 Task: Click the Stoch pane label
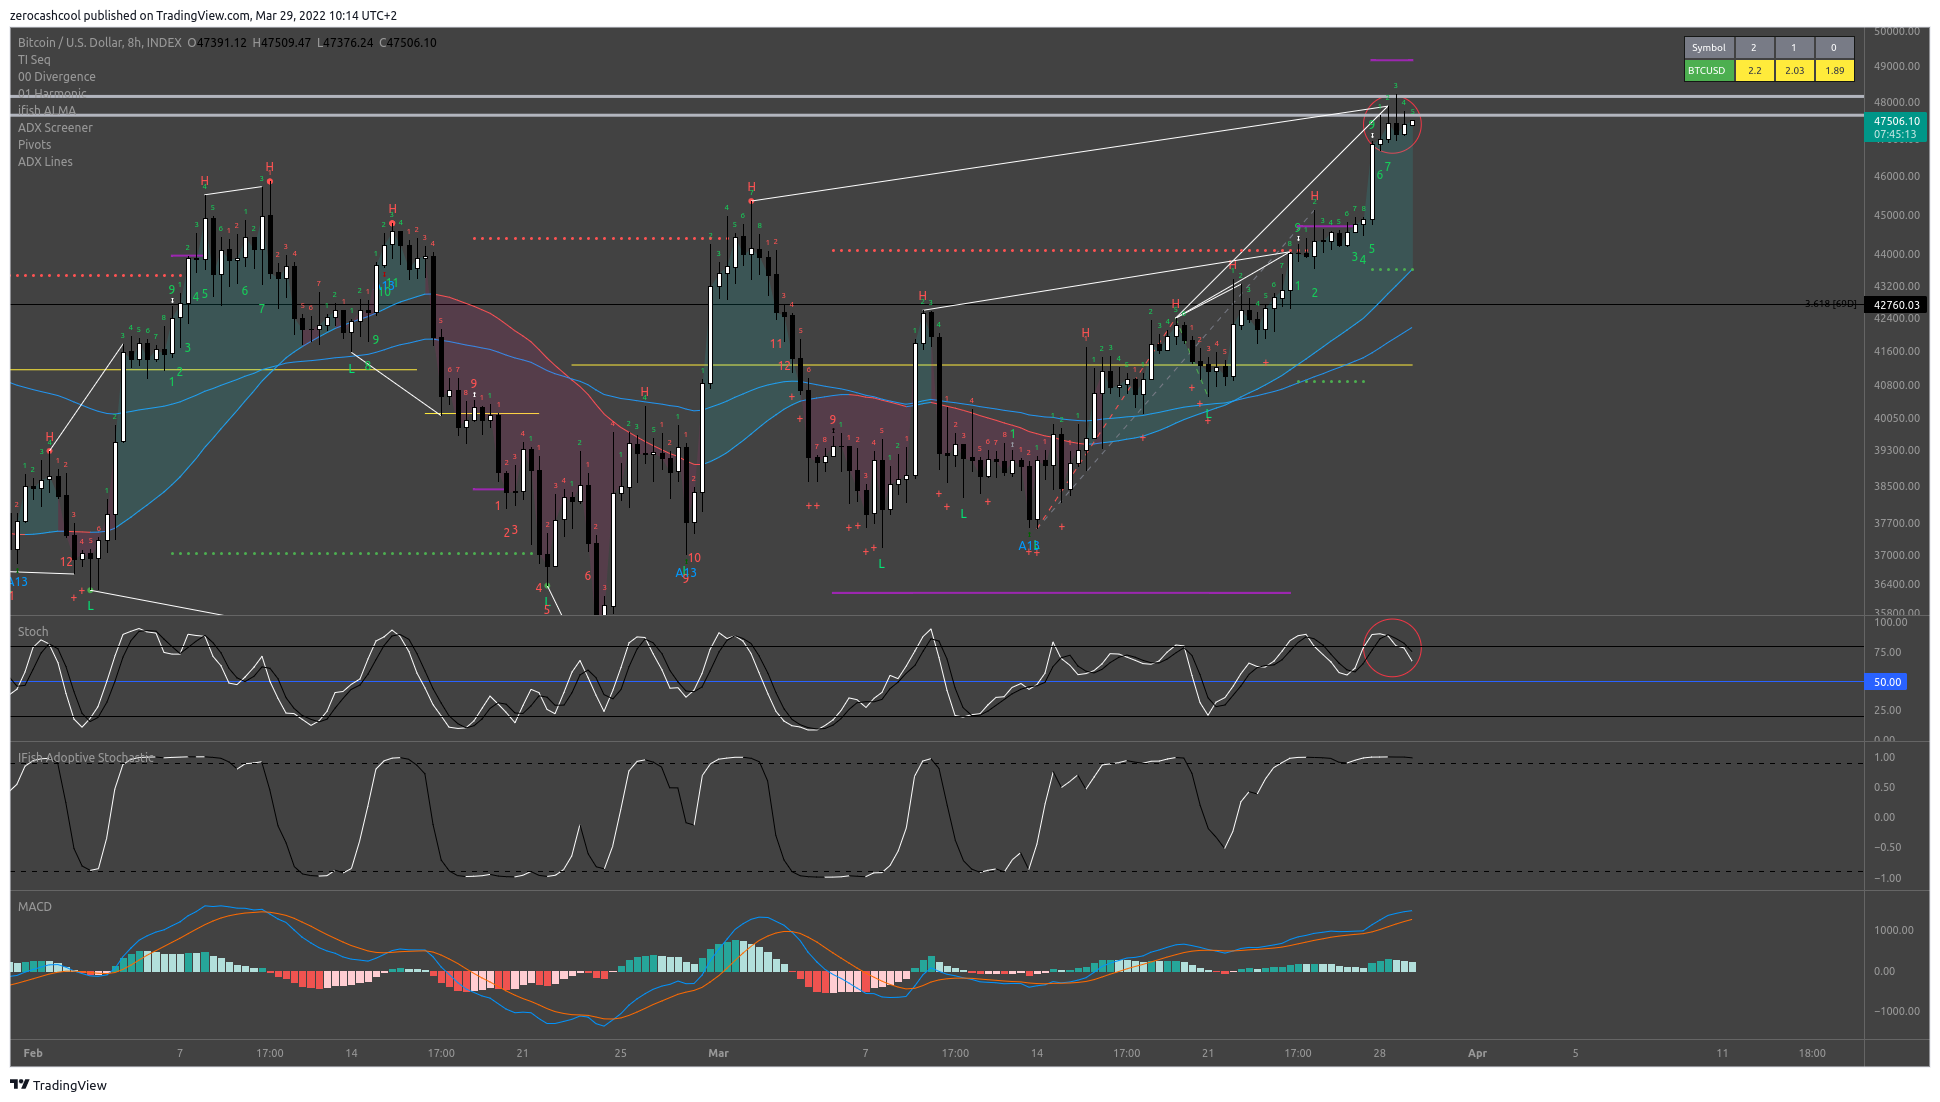pos(33,632)
